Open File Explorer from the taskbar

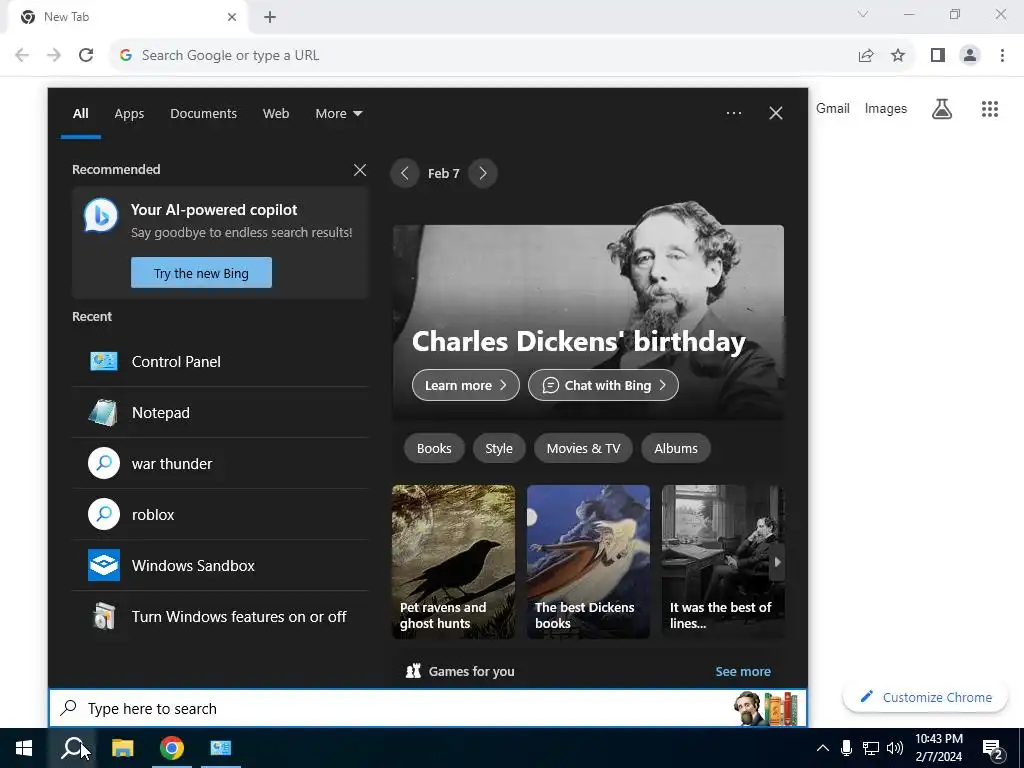122,748
